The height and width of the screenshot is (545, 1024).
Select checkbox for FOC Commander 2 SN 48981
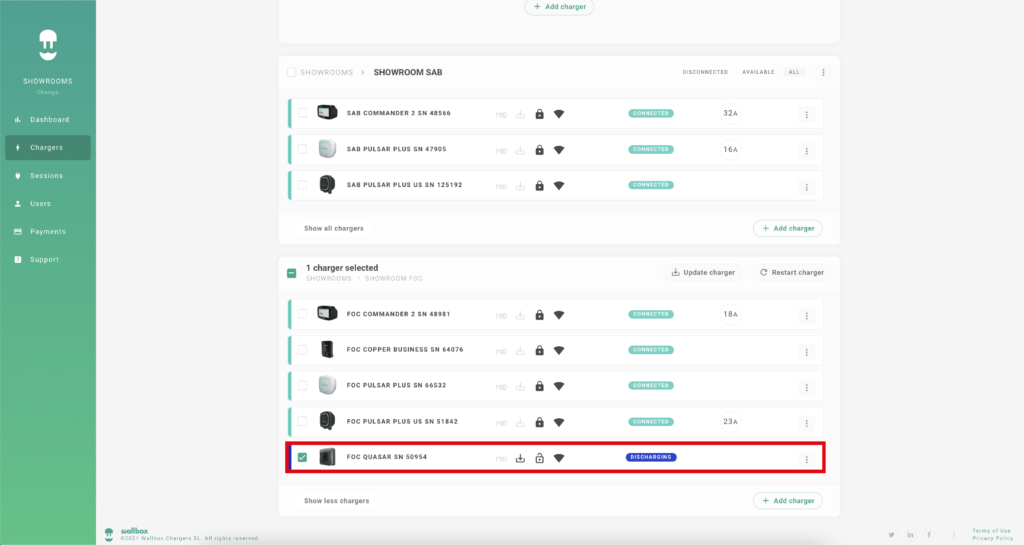302,314
